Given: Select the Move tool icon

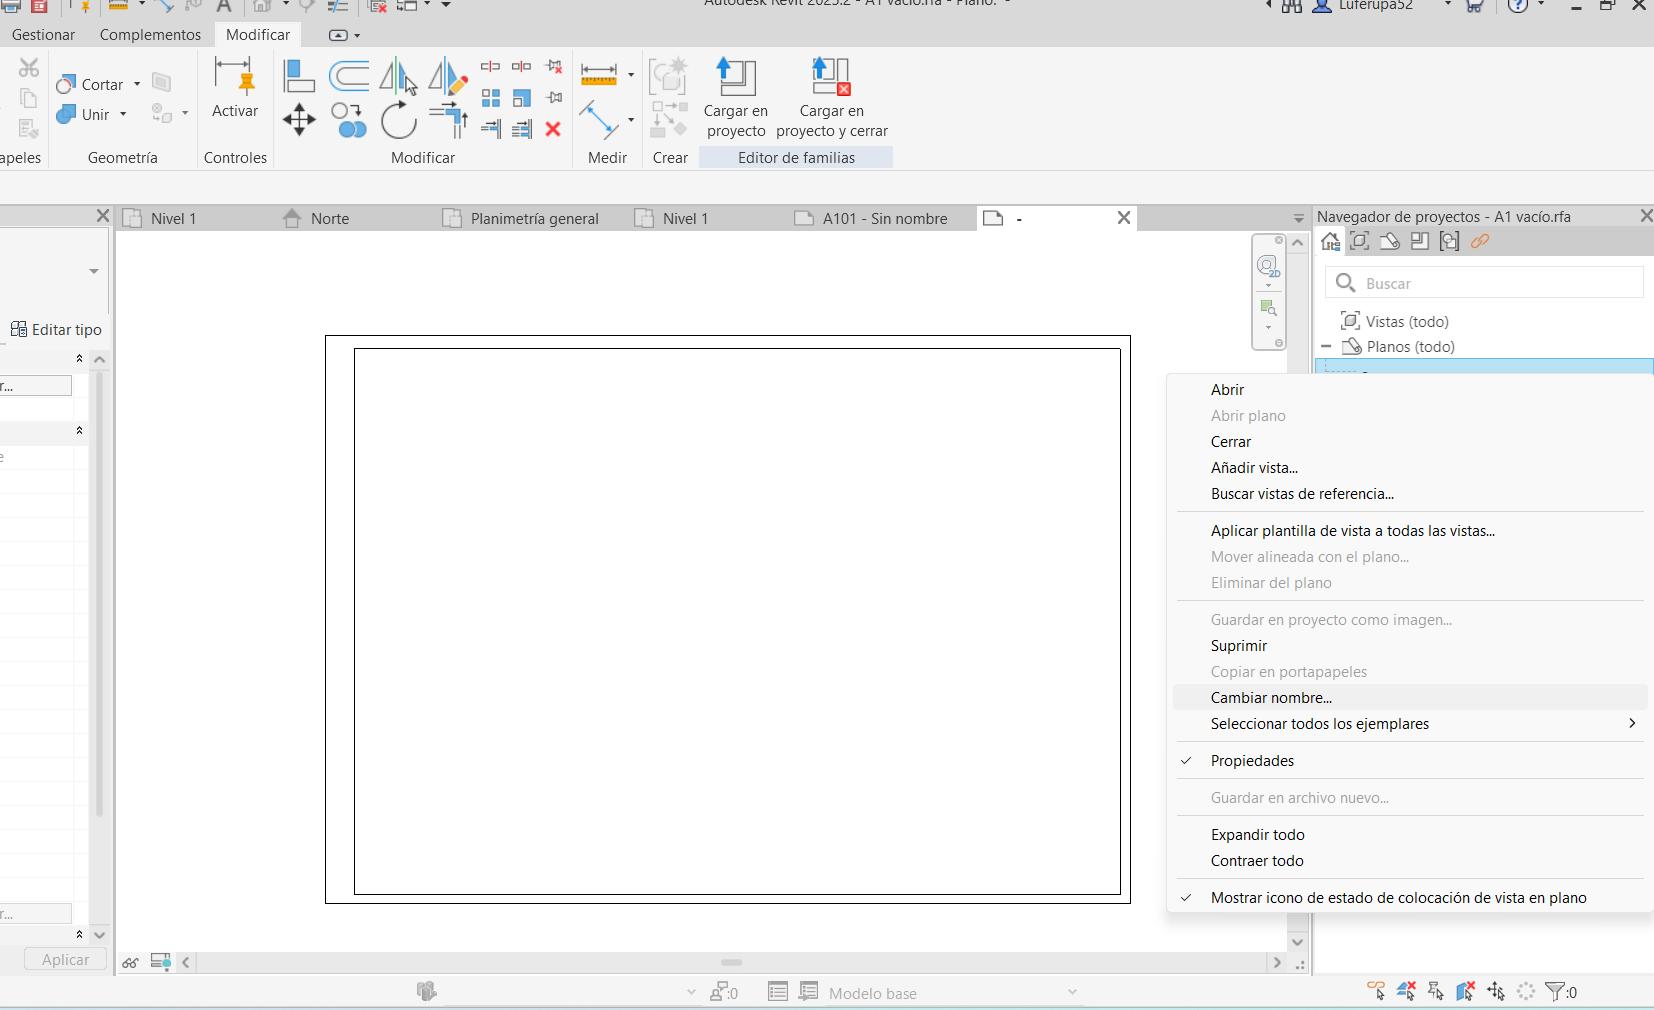Looking at the screenshot, I should [299, 121].
